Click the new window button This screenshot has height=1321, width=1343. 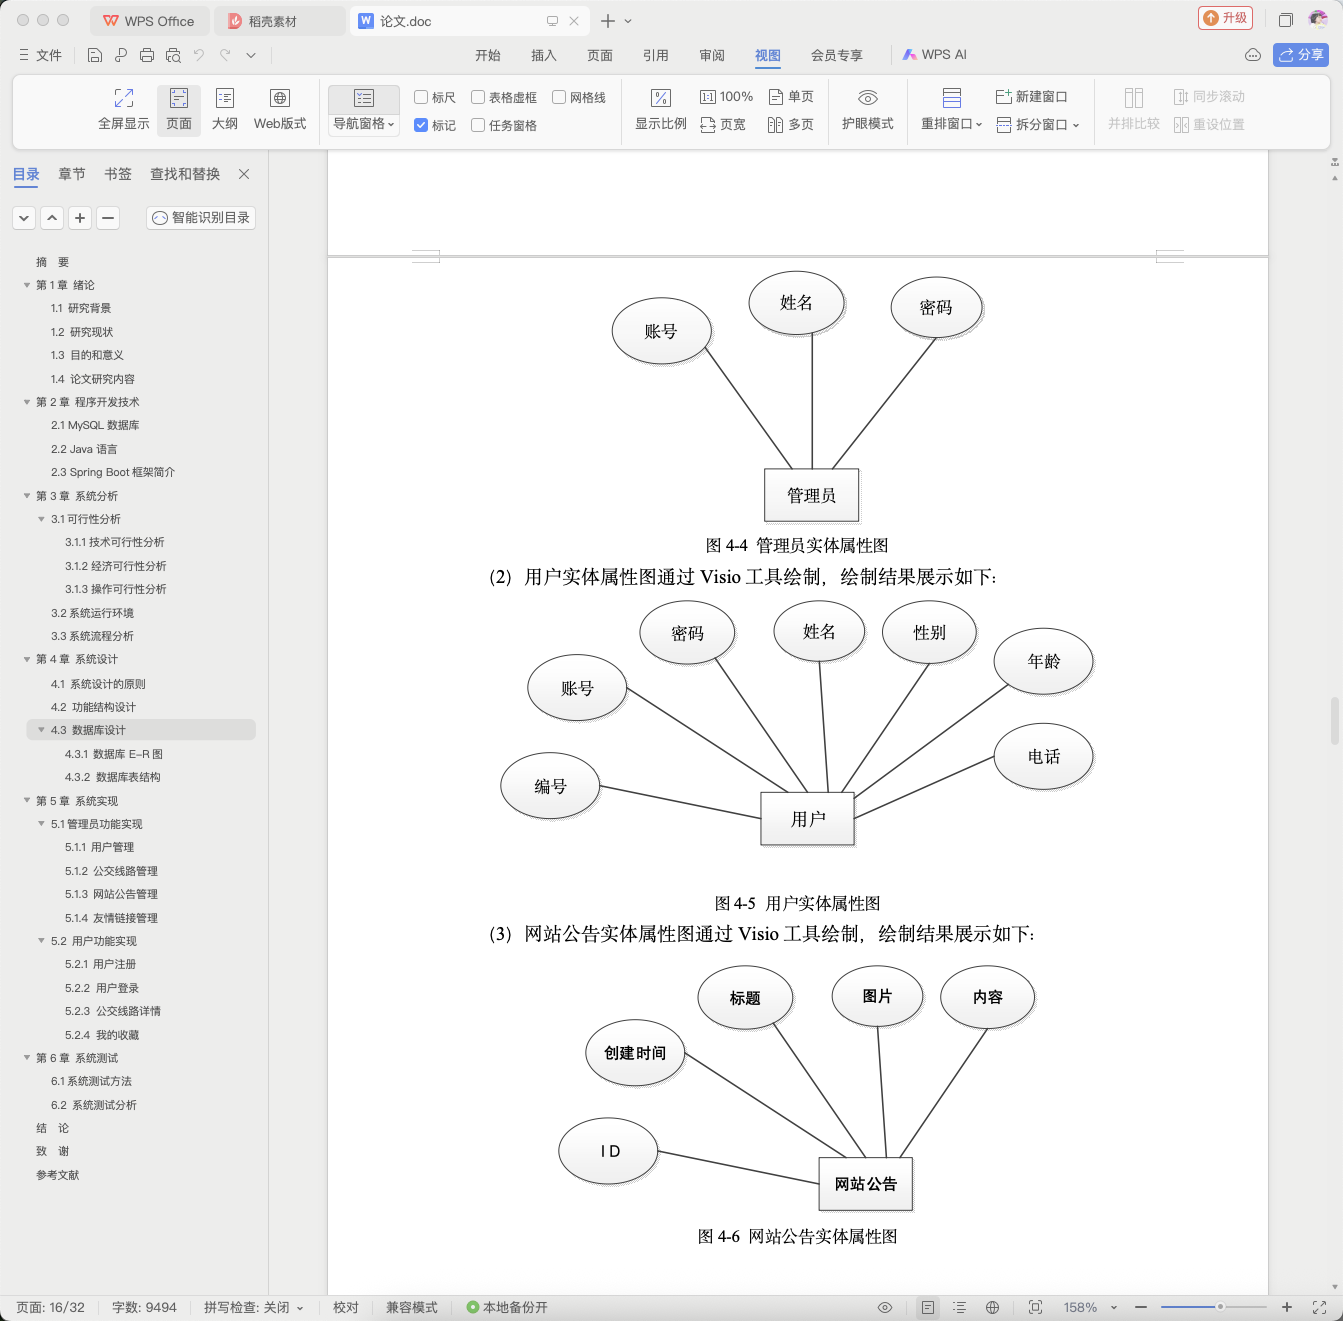(1031, 97)
